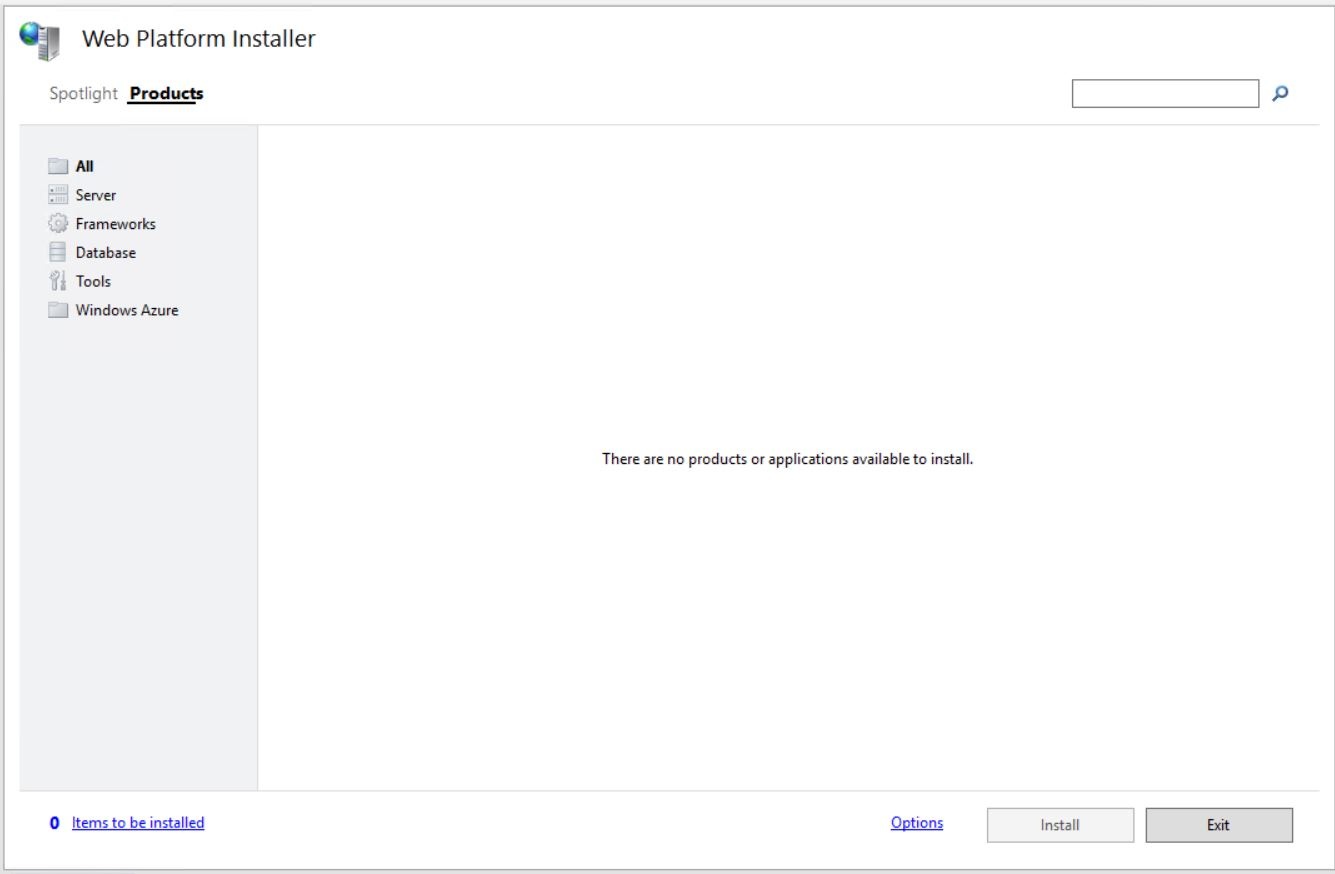
Task: Browse the Windows Azure category
Action: [x=127, y=310]
